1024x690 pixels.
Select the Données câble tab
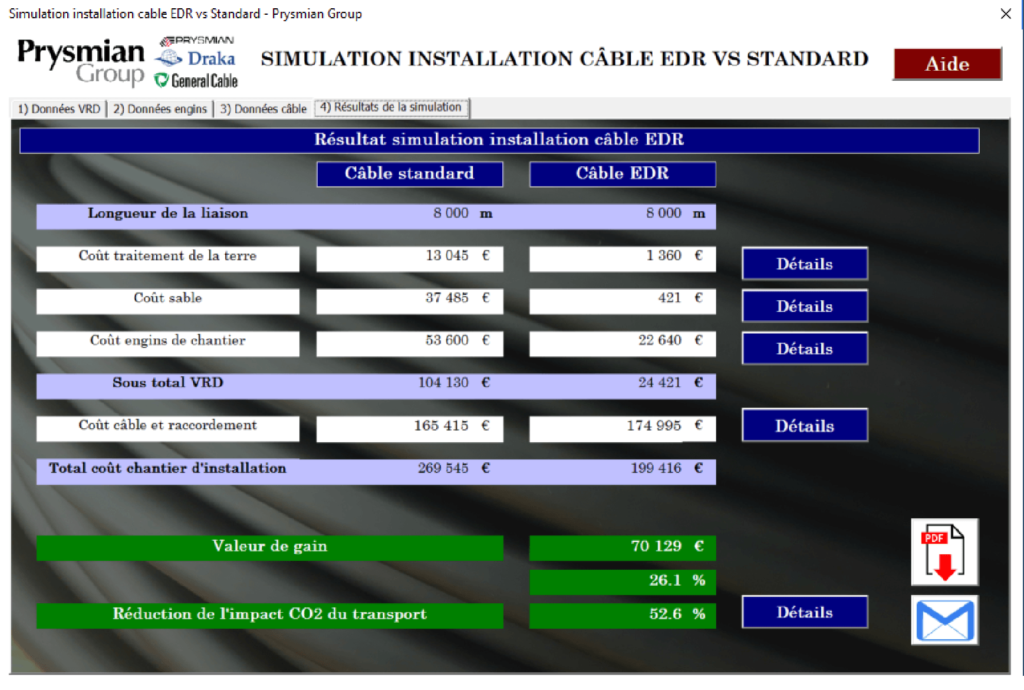point(263,109)
